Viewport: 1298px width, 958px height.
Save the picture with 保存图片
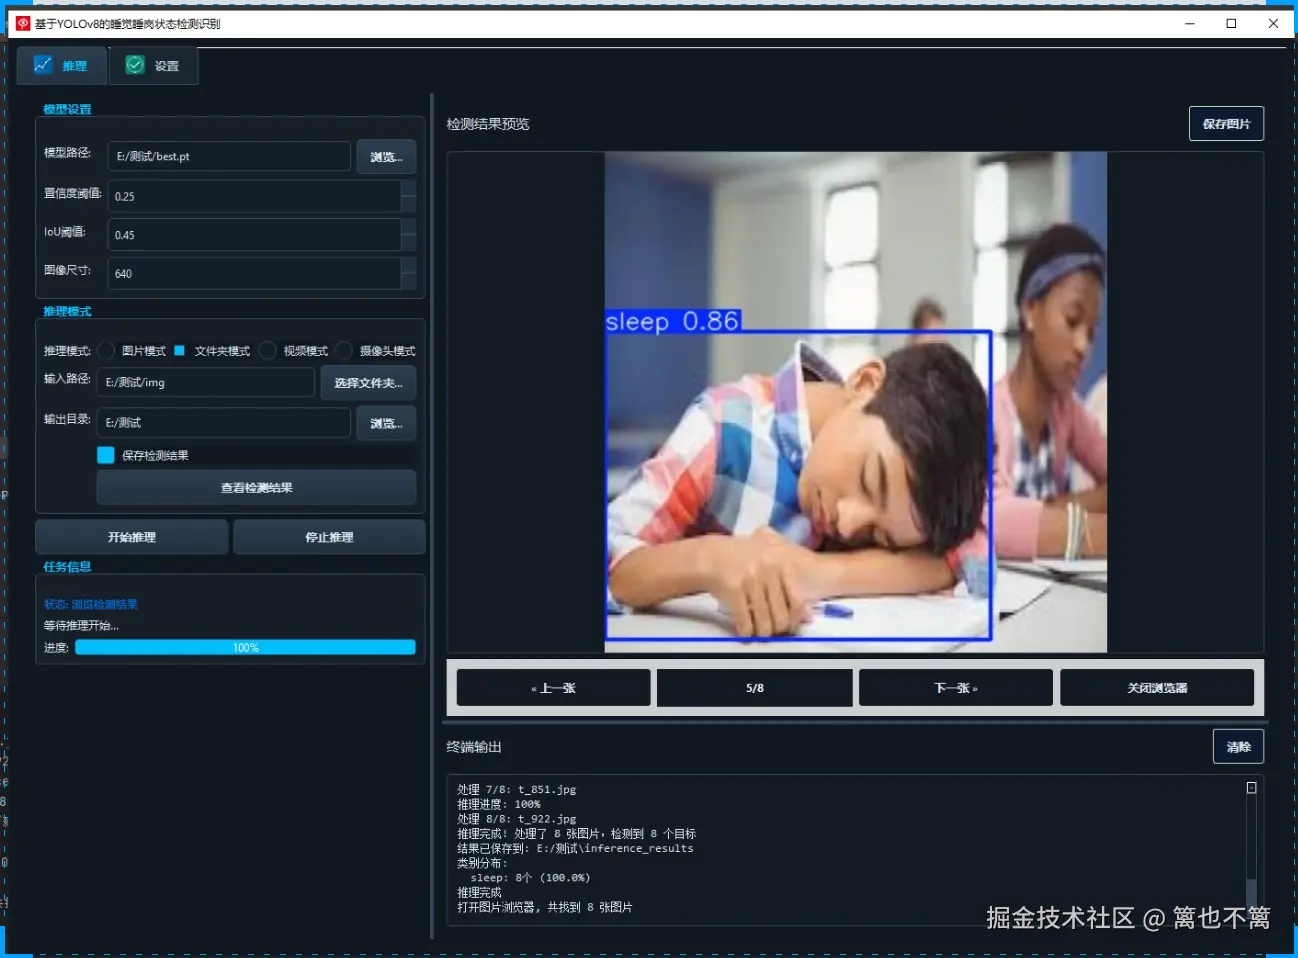click(1226, 124)
